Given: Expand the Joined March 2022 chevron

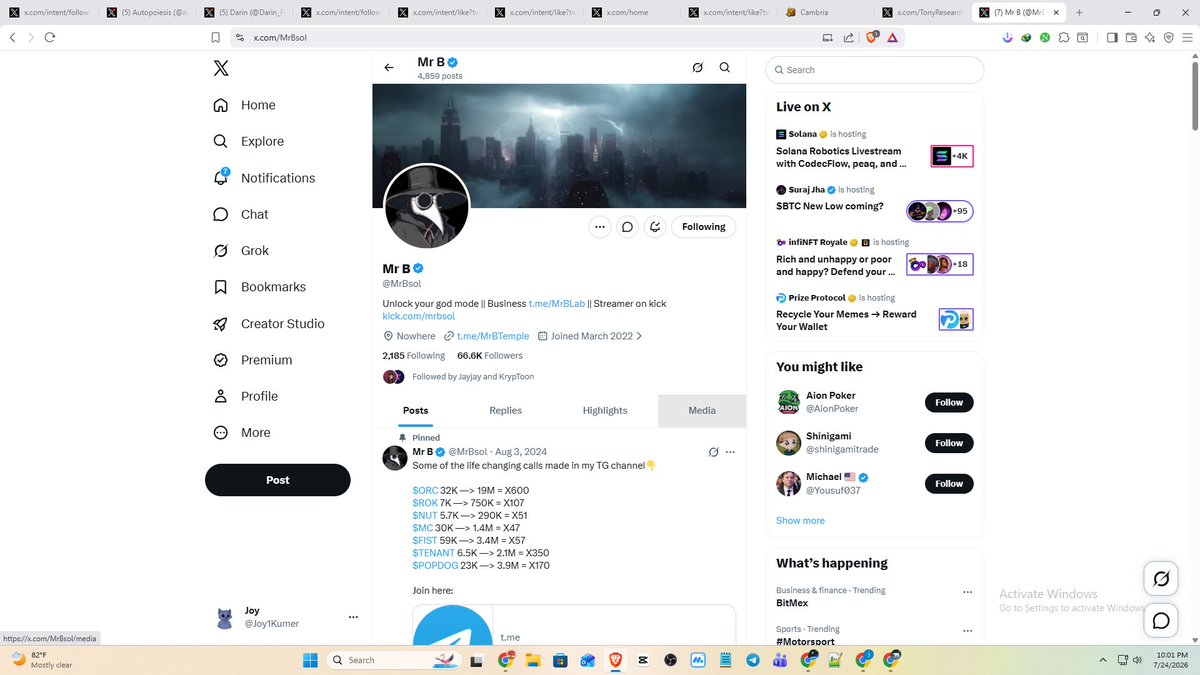Looking at the screenshot, I should (x=639, y=336).
